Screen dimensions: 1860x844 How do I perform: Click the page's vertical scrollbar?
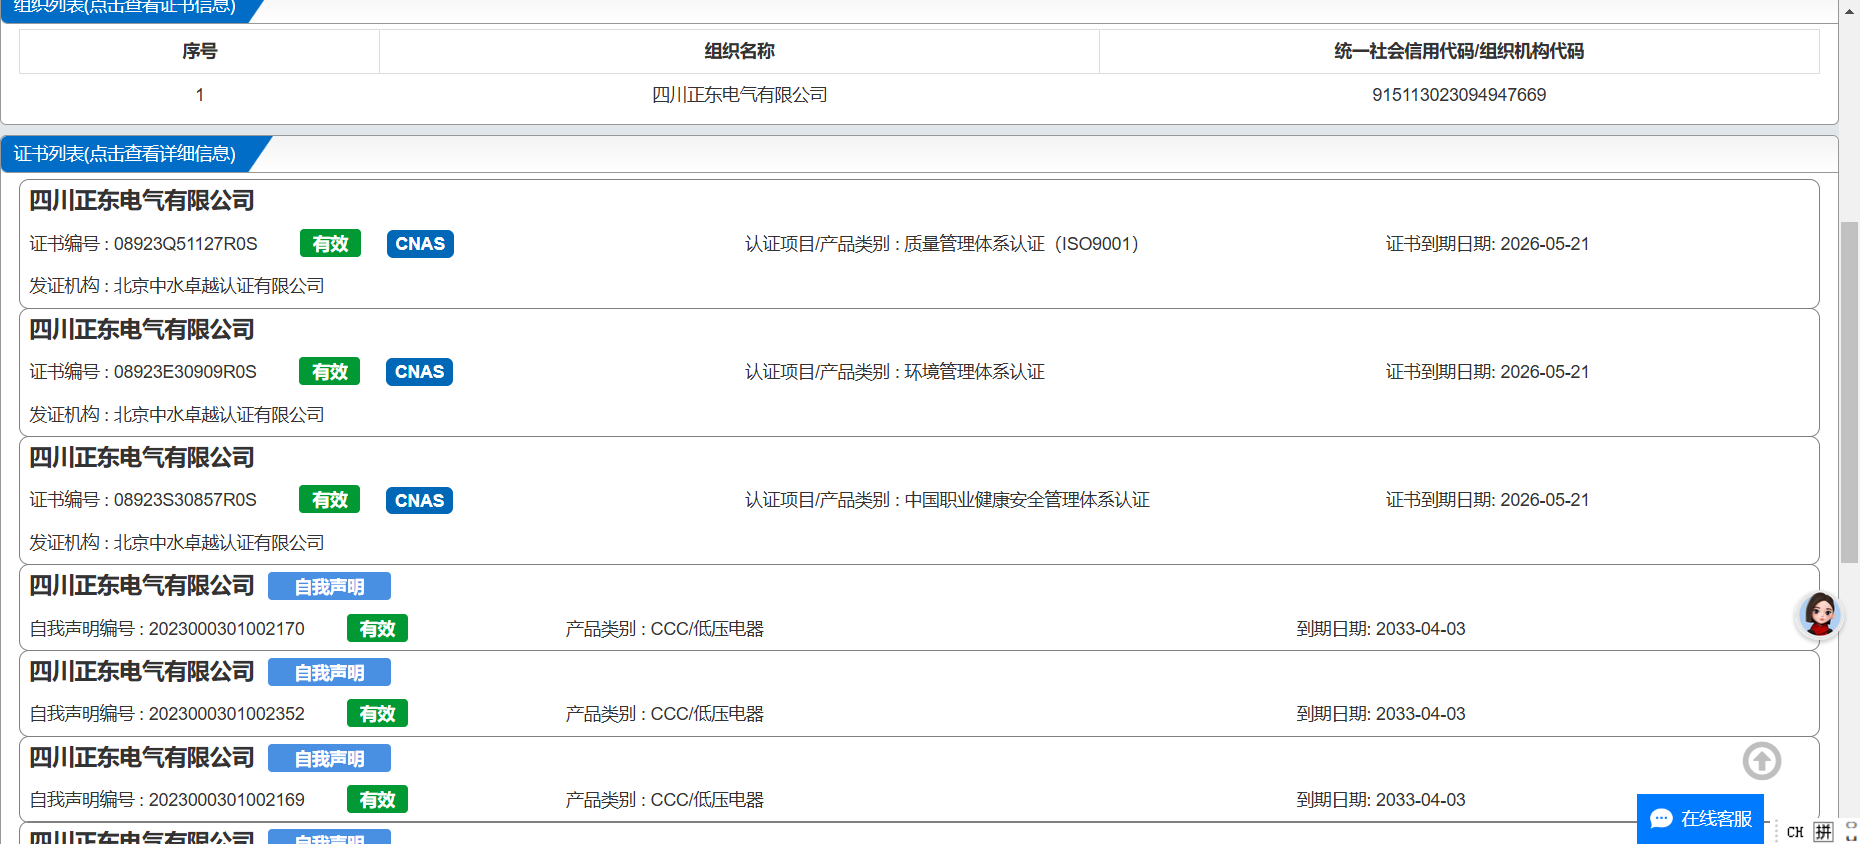click(x=1849, y=392)
